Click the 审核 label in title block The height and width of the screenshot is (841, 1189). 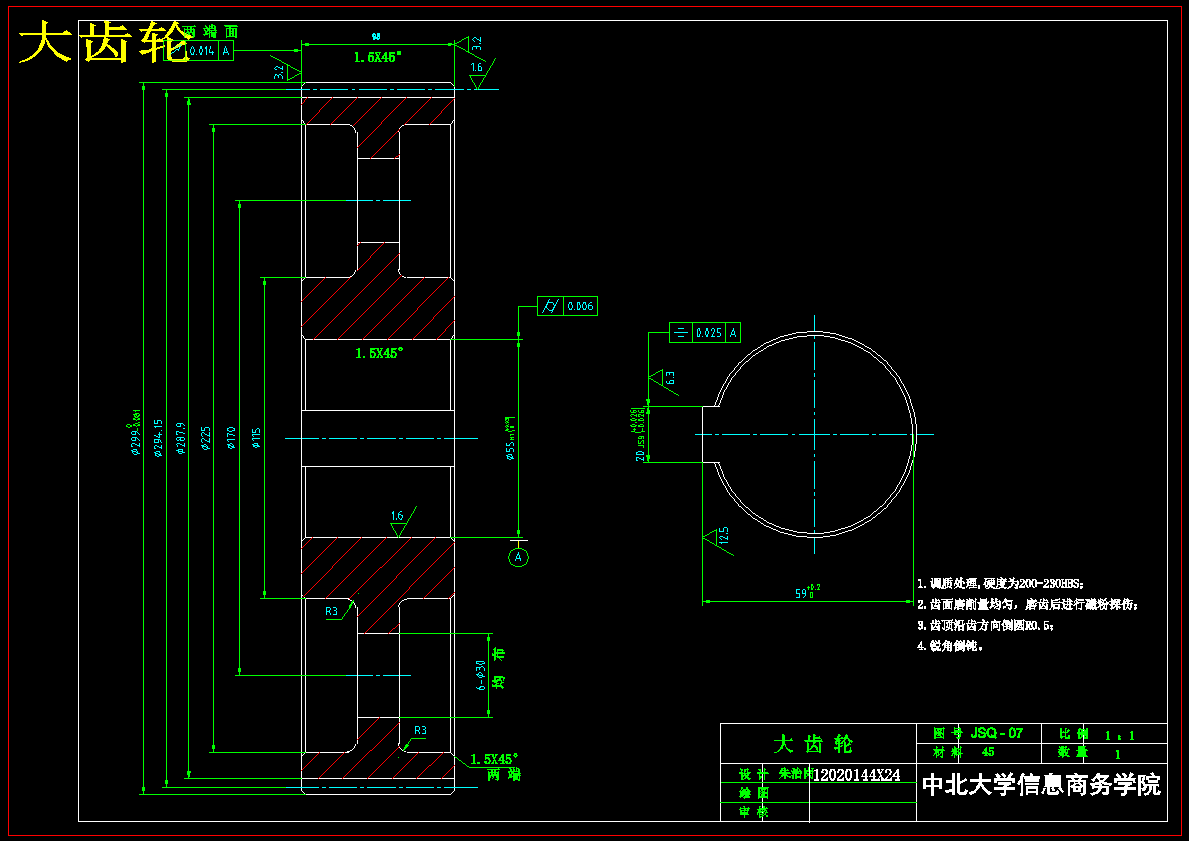(754, 811)
